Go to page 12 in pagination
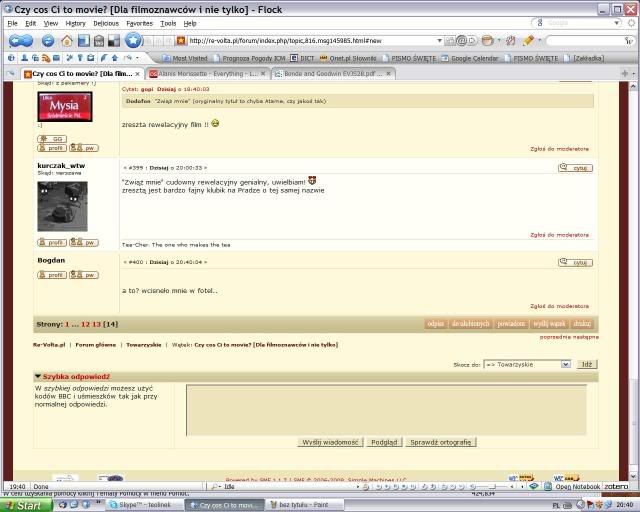This screenshot has width=640, height=512. 85,324
